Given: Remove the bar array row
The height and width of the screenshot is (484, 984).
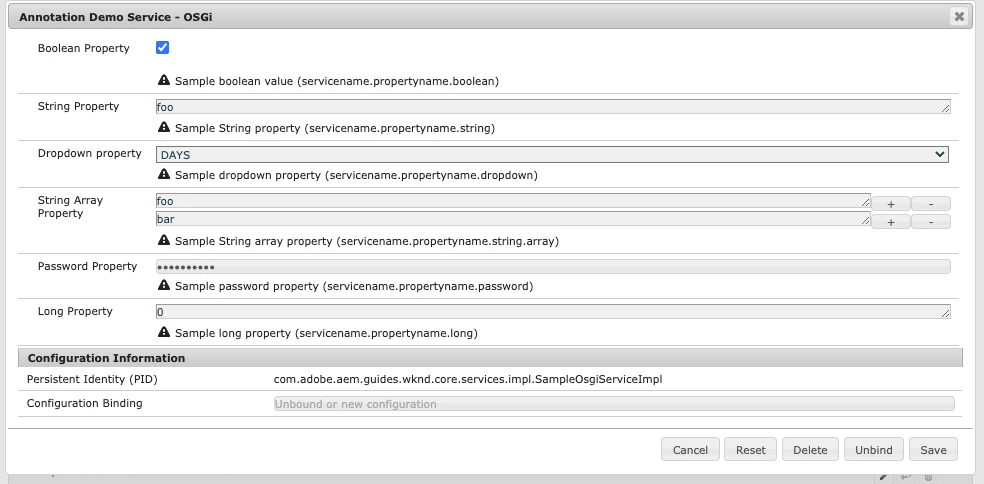Looking at the screenshot, I should (x=931, y=222).
